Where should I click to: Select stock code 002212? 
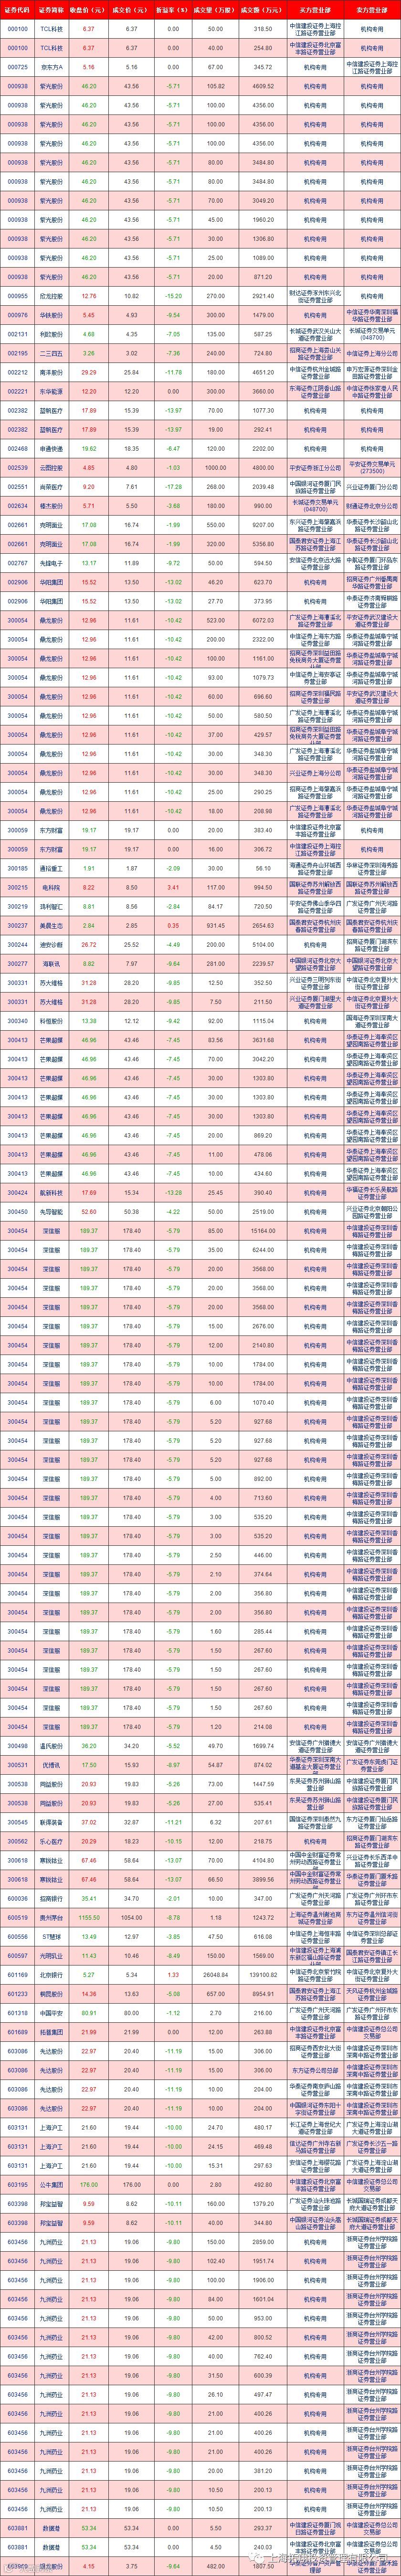[x=17, y=372]
